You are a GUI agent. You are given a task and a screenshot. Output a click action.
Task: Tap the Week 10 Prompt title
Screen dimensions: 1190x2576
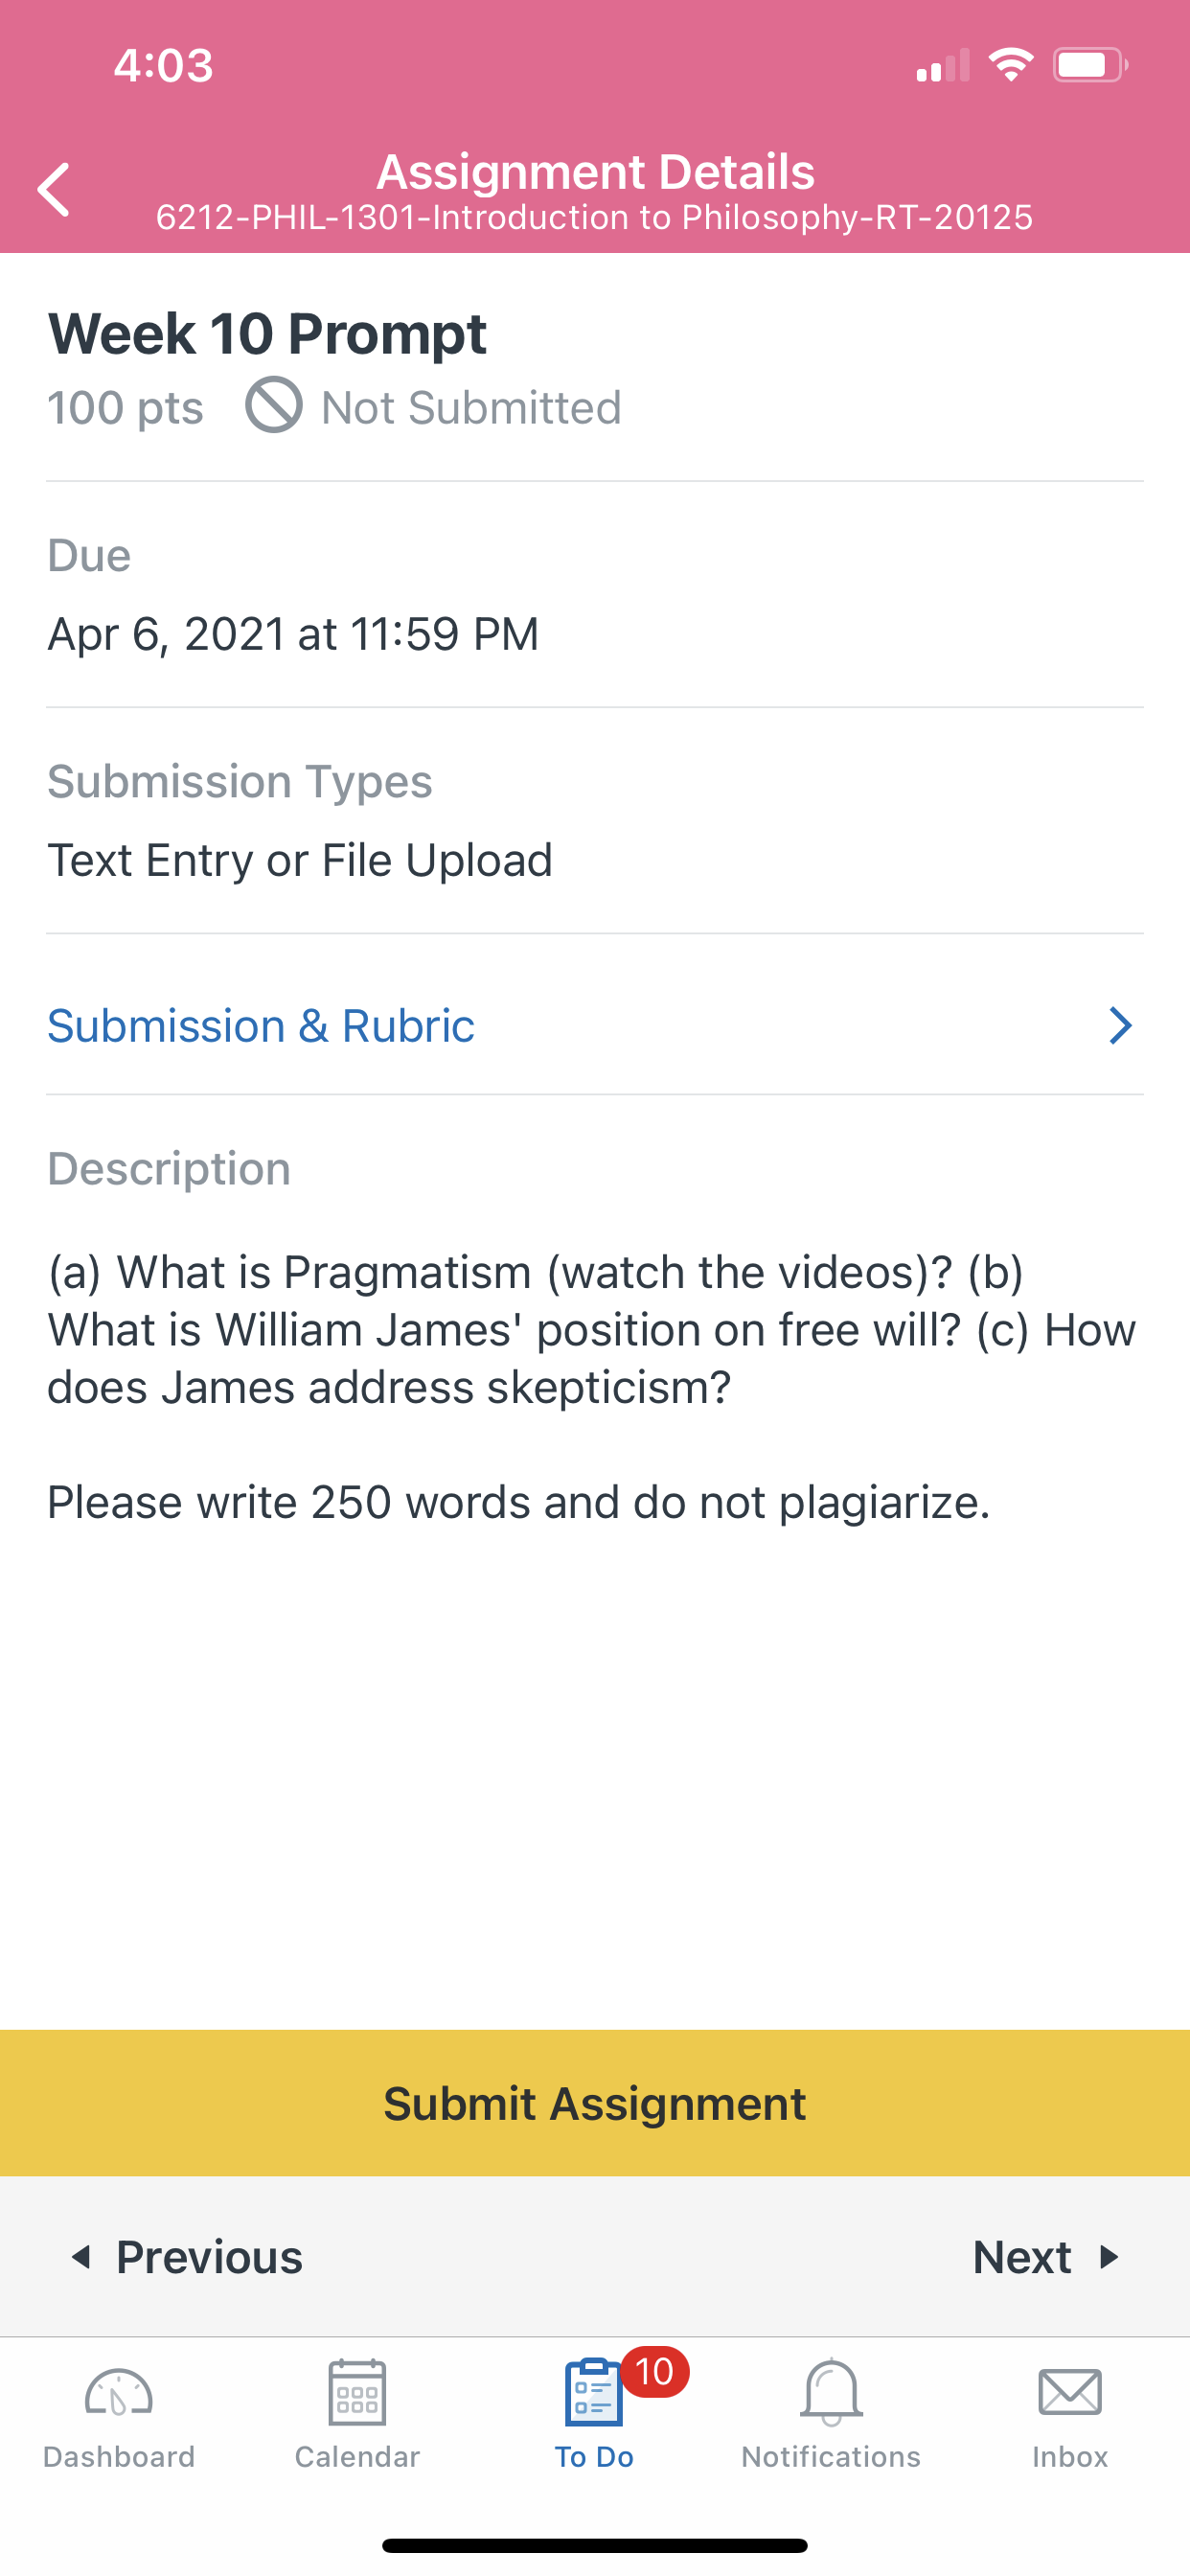(x=267, y=334)
